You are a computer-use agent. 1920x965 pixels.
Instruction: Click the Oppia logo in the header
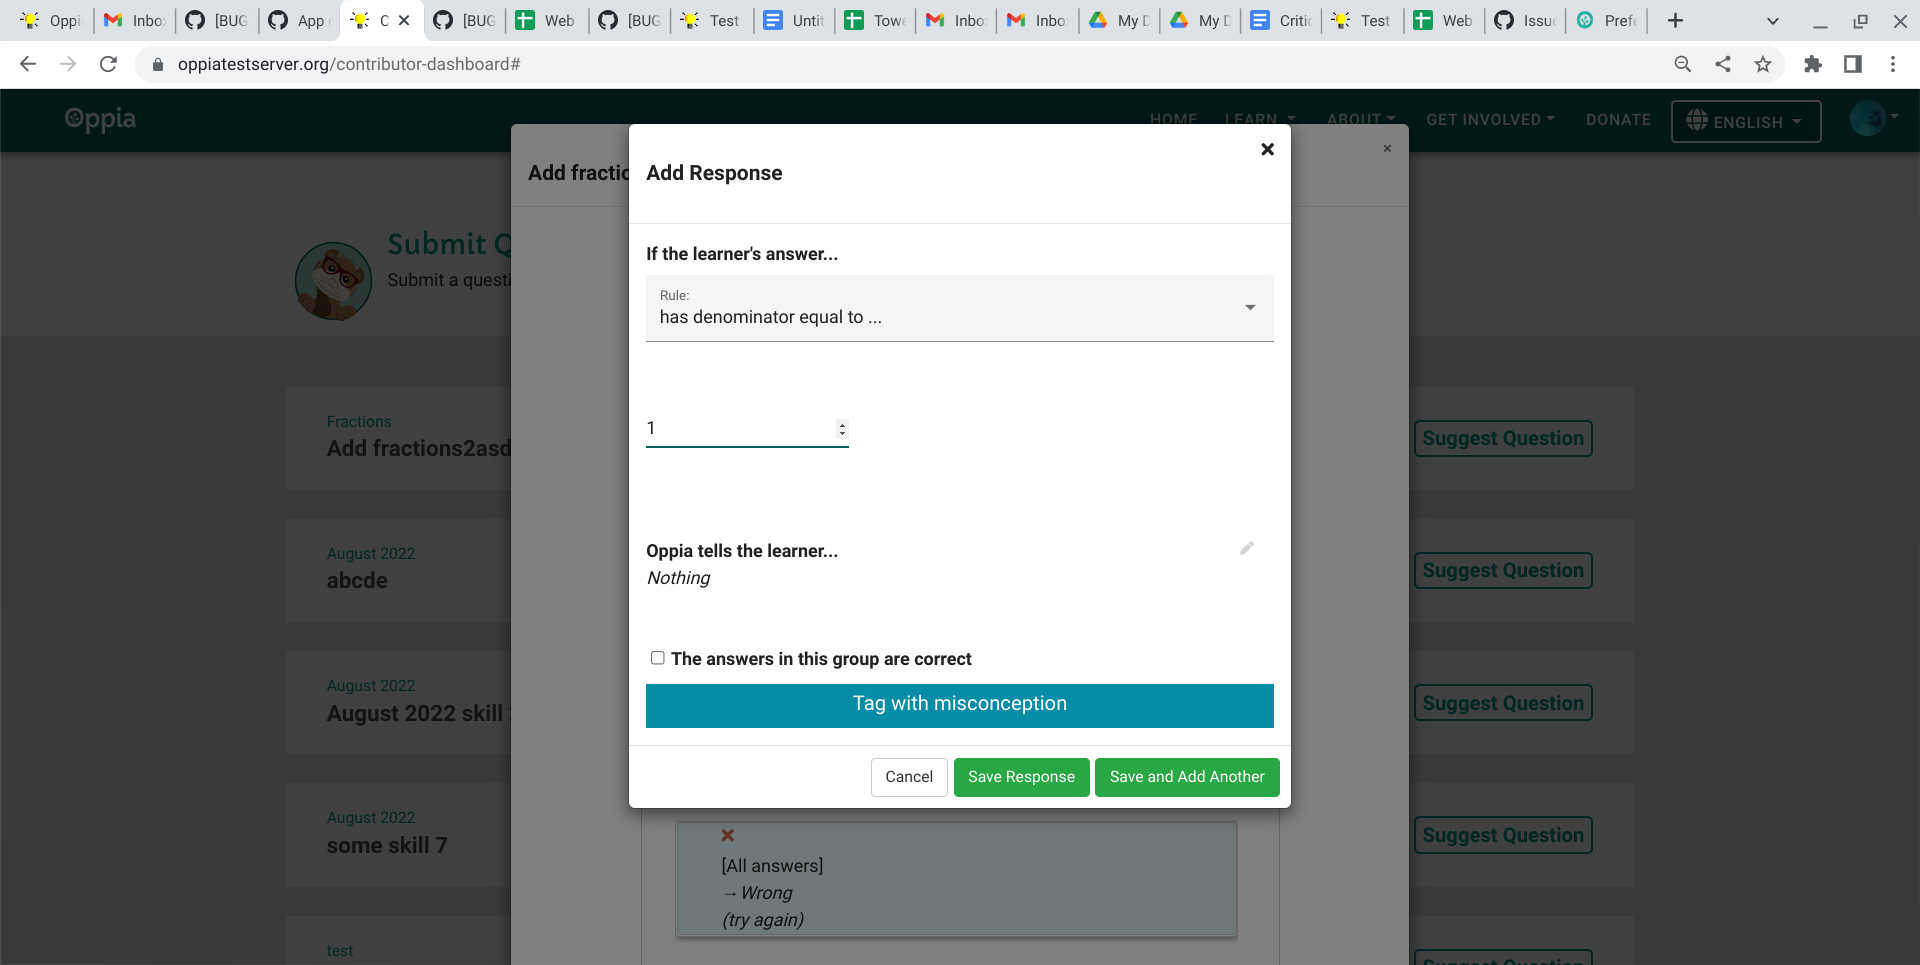coord(100,119)
